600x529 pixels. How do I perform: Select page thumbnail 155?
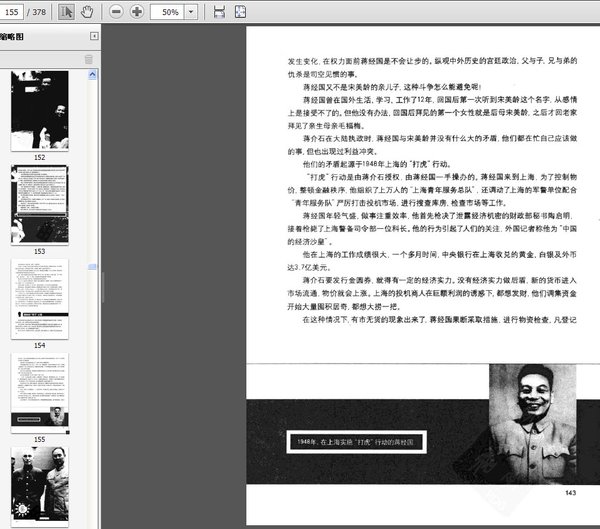tap(40, 393)
